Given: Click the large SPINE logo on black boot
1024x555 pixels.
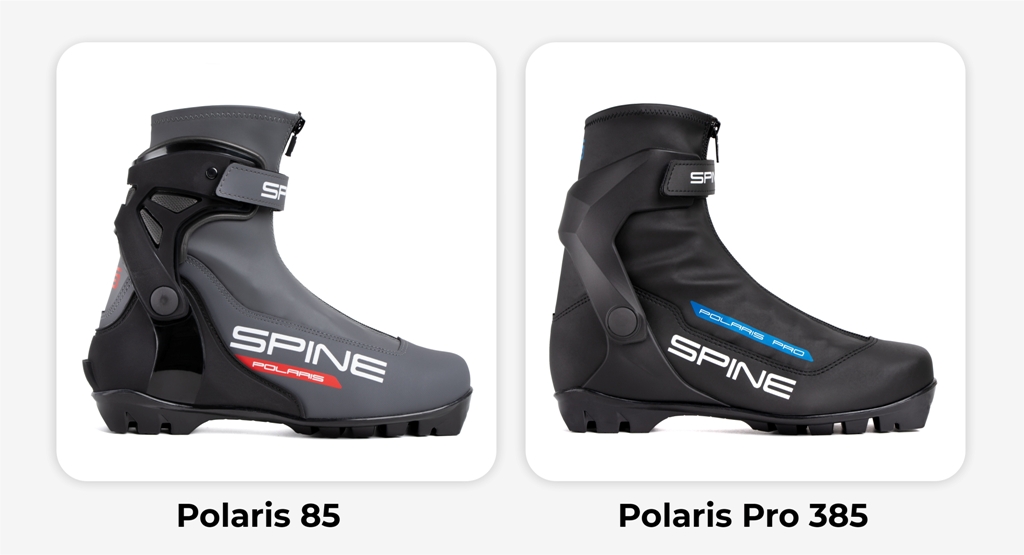Looking at the screenshot, I should (x=732, y=366).
